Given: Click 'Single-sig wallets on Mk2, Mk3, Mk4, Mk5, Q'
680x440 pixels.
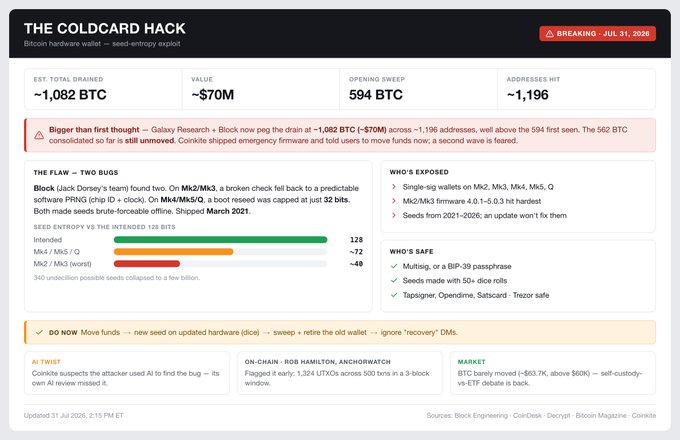Looking at the screenshot, I should tap(478, 187).
